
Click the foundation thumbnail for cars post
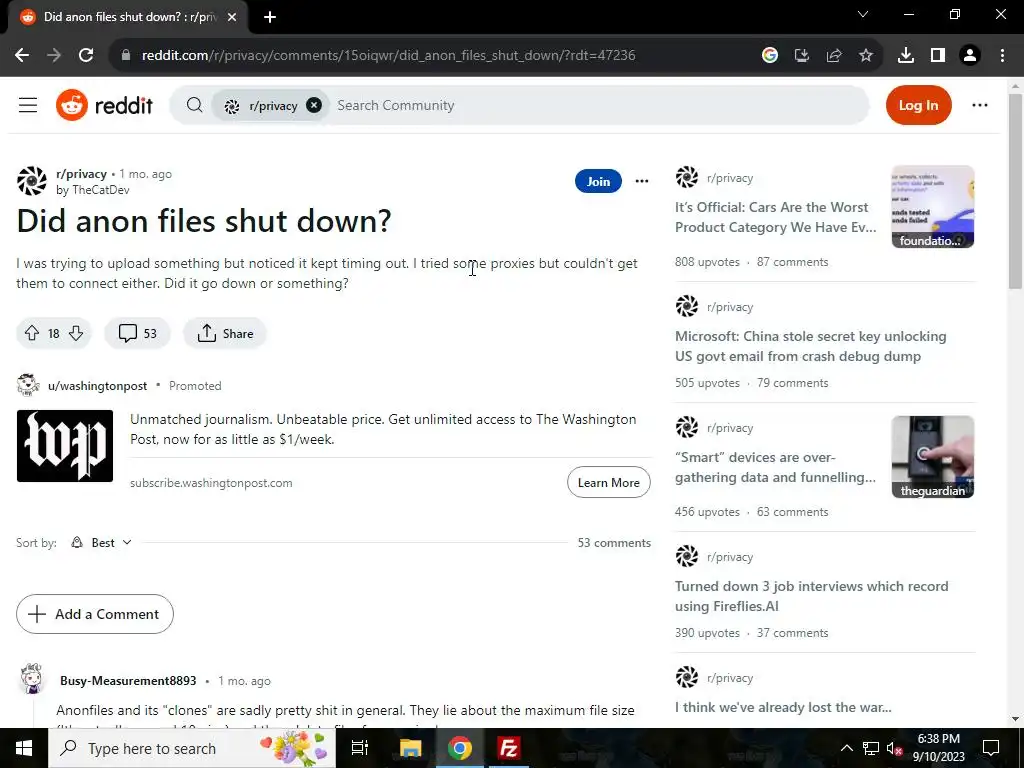[933, 206]
